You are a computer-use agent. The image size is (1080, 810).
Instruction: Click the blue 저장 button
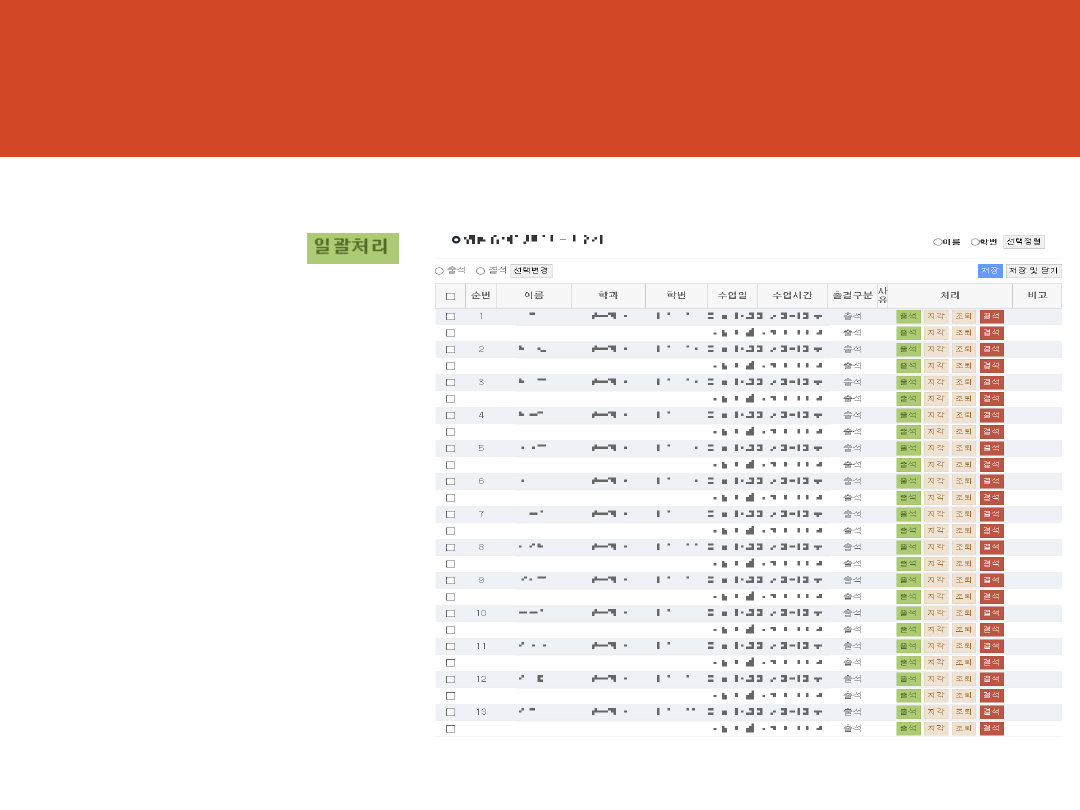click(989, 271)
